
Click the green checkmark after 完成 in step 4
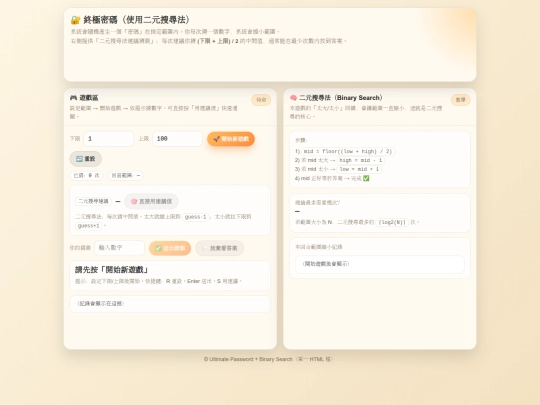[x=366, y=178]
